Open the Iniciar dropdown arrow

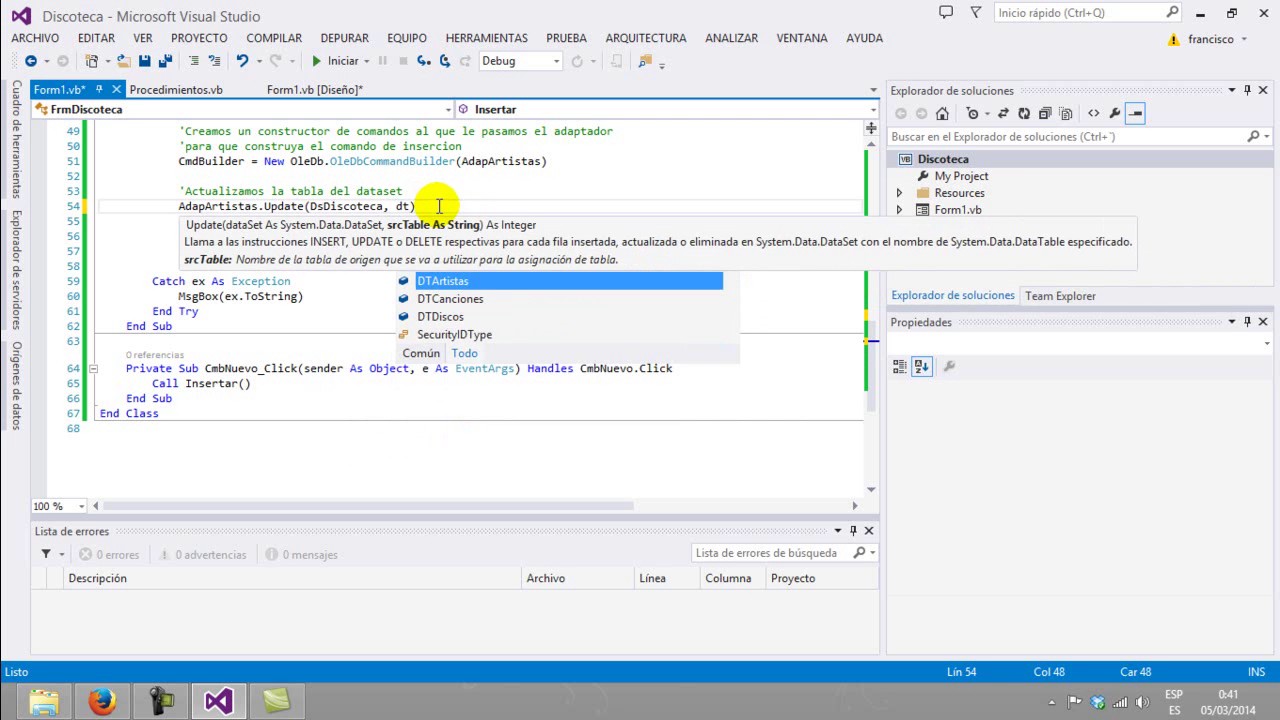tap(367, 61)
